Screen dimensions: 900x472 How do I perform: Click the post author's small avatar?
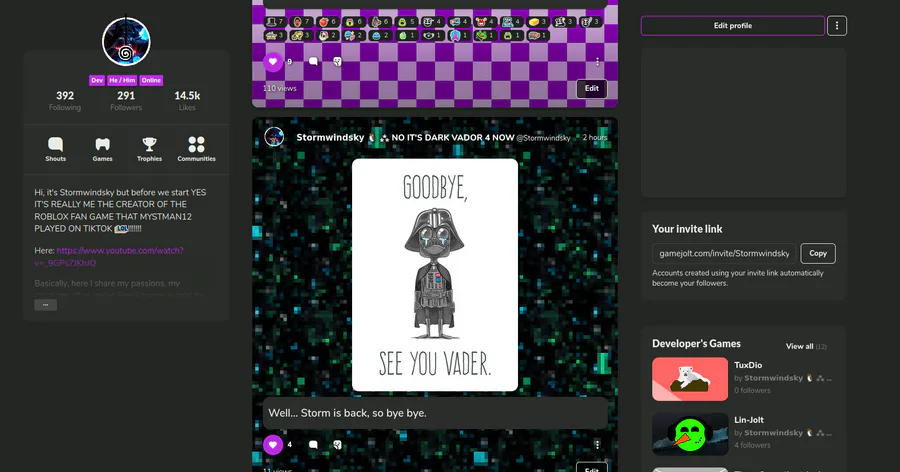274,137
